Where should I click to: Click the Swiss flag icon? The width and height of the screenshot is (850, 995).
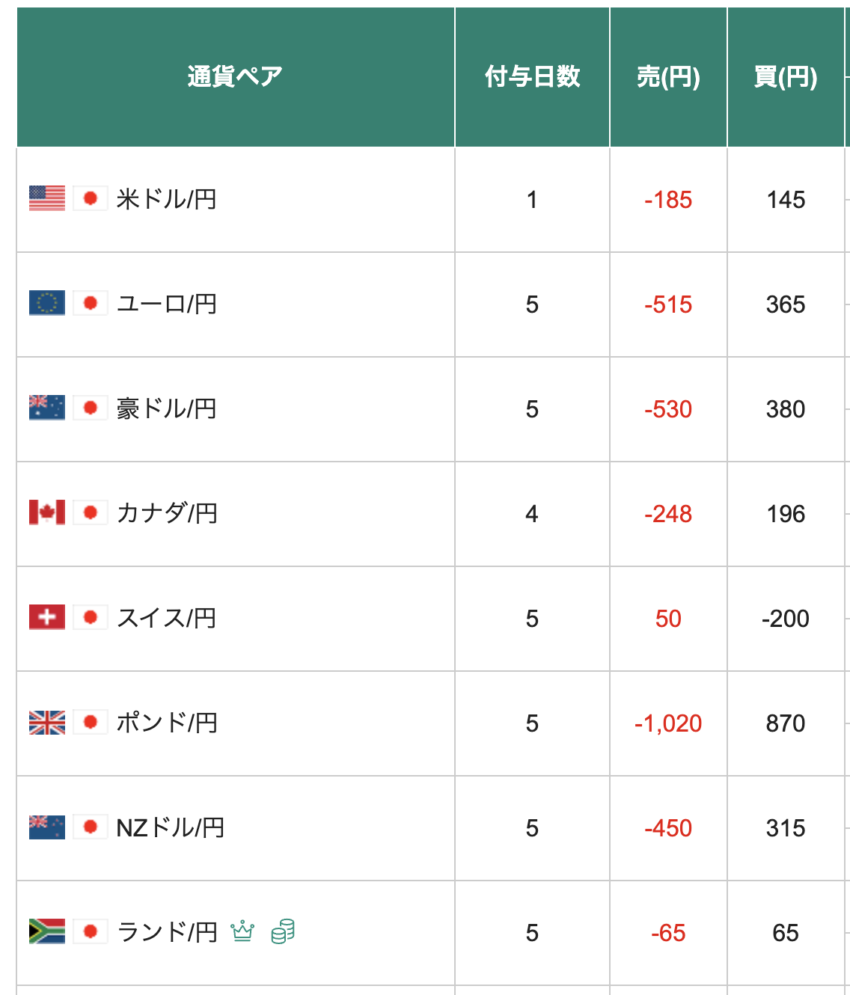click(47, 617)
